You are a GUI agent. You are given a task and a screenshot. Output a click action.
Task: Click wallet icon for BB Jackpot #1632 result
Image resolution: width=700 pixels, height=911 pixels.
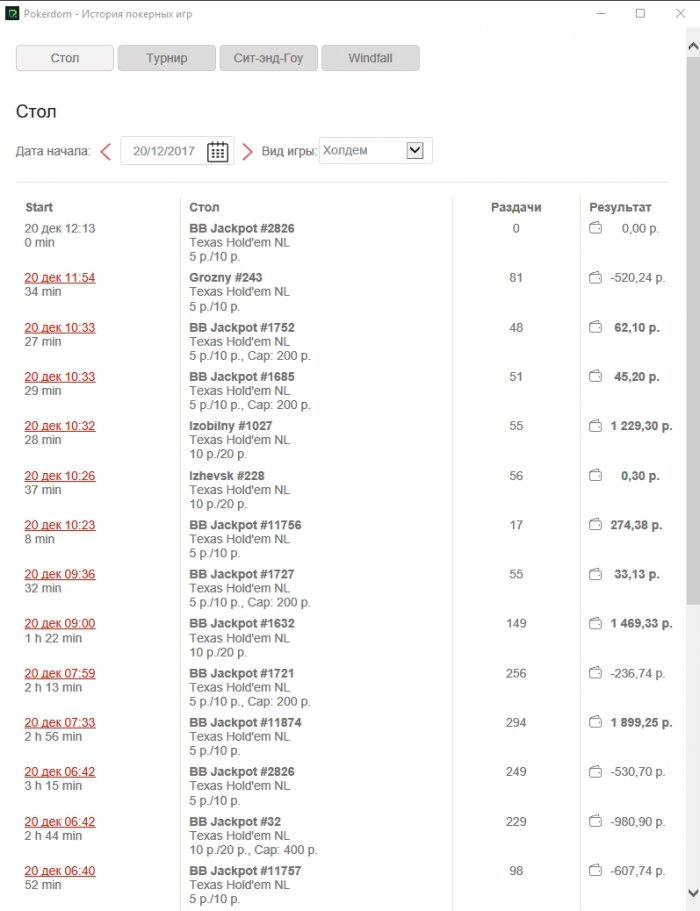click(595, 623)
